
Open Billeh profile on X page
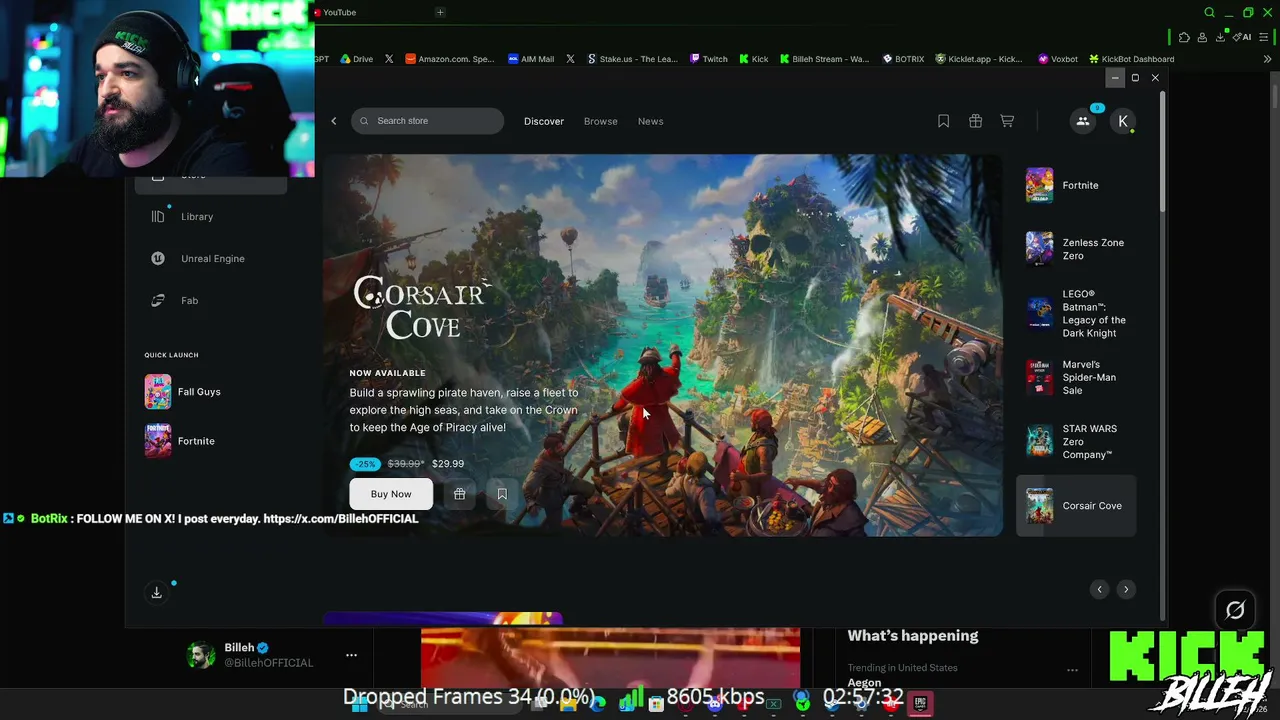tap(251, 655)
